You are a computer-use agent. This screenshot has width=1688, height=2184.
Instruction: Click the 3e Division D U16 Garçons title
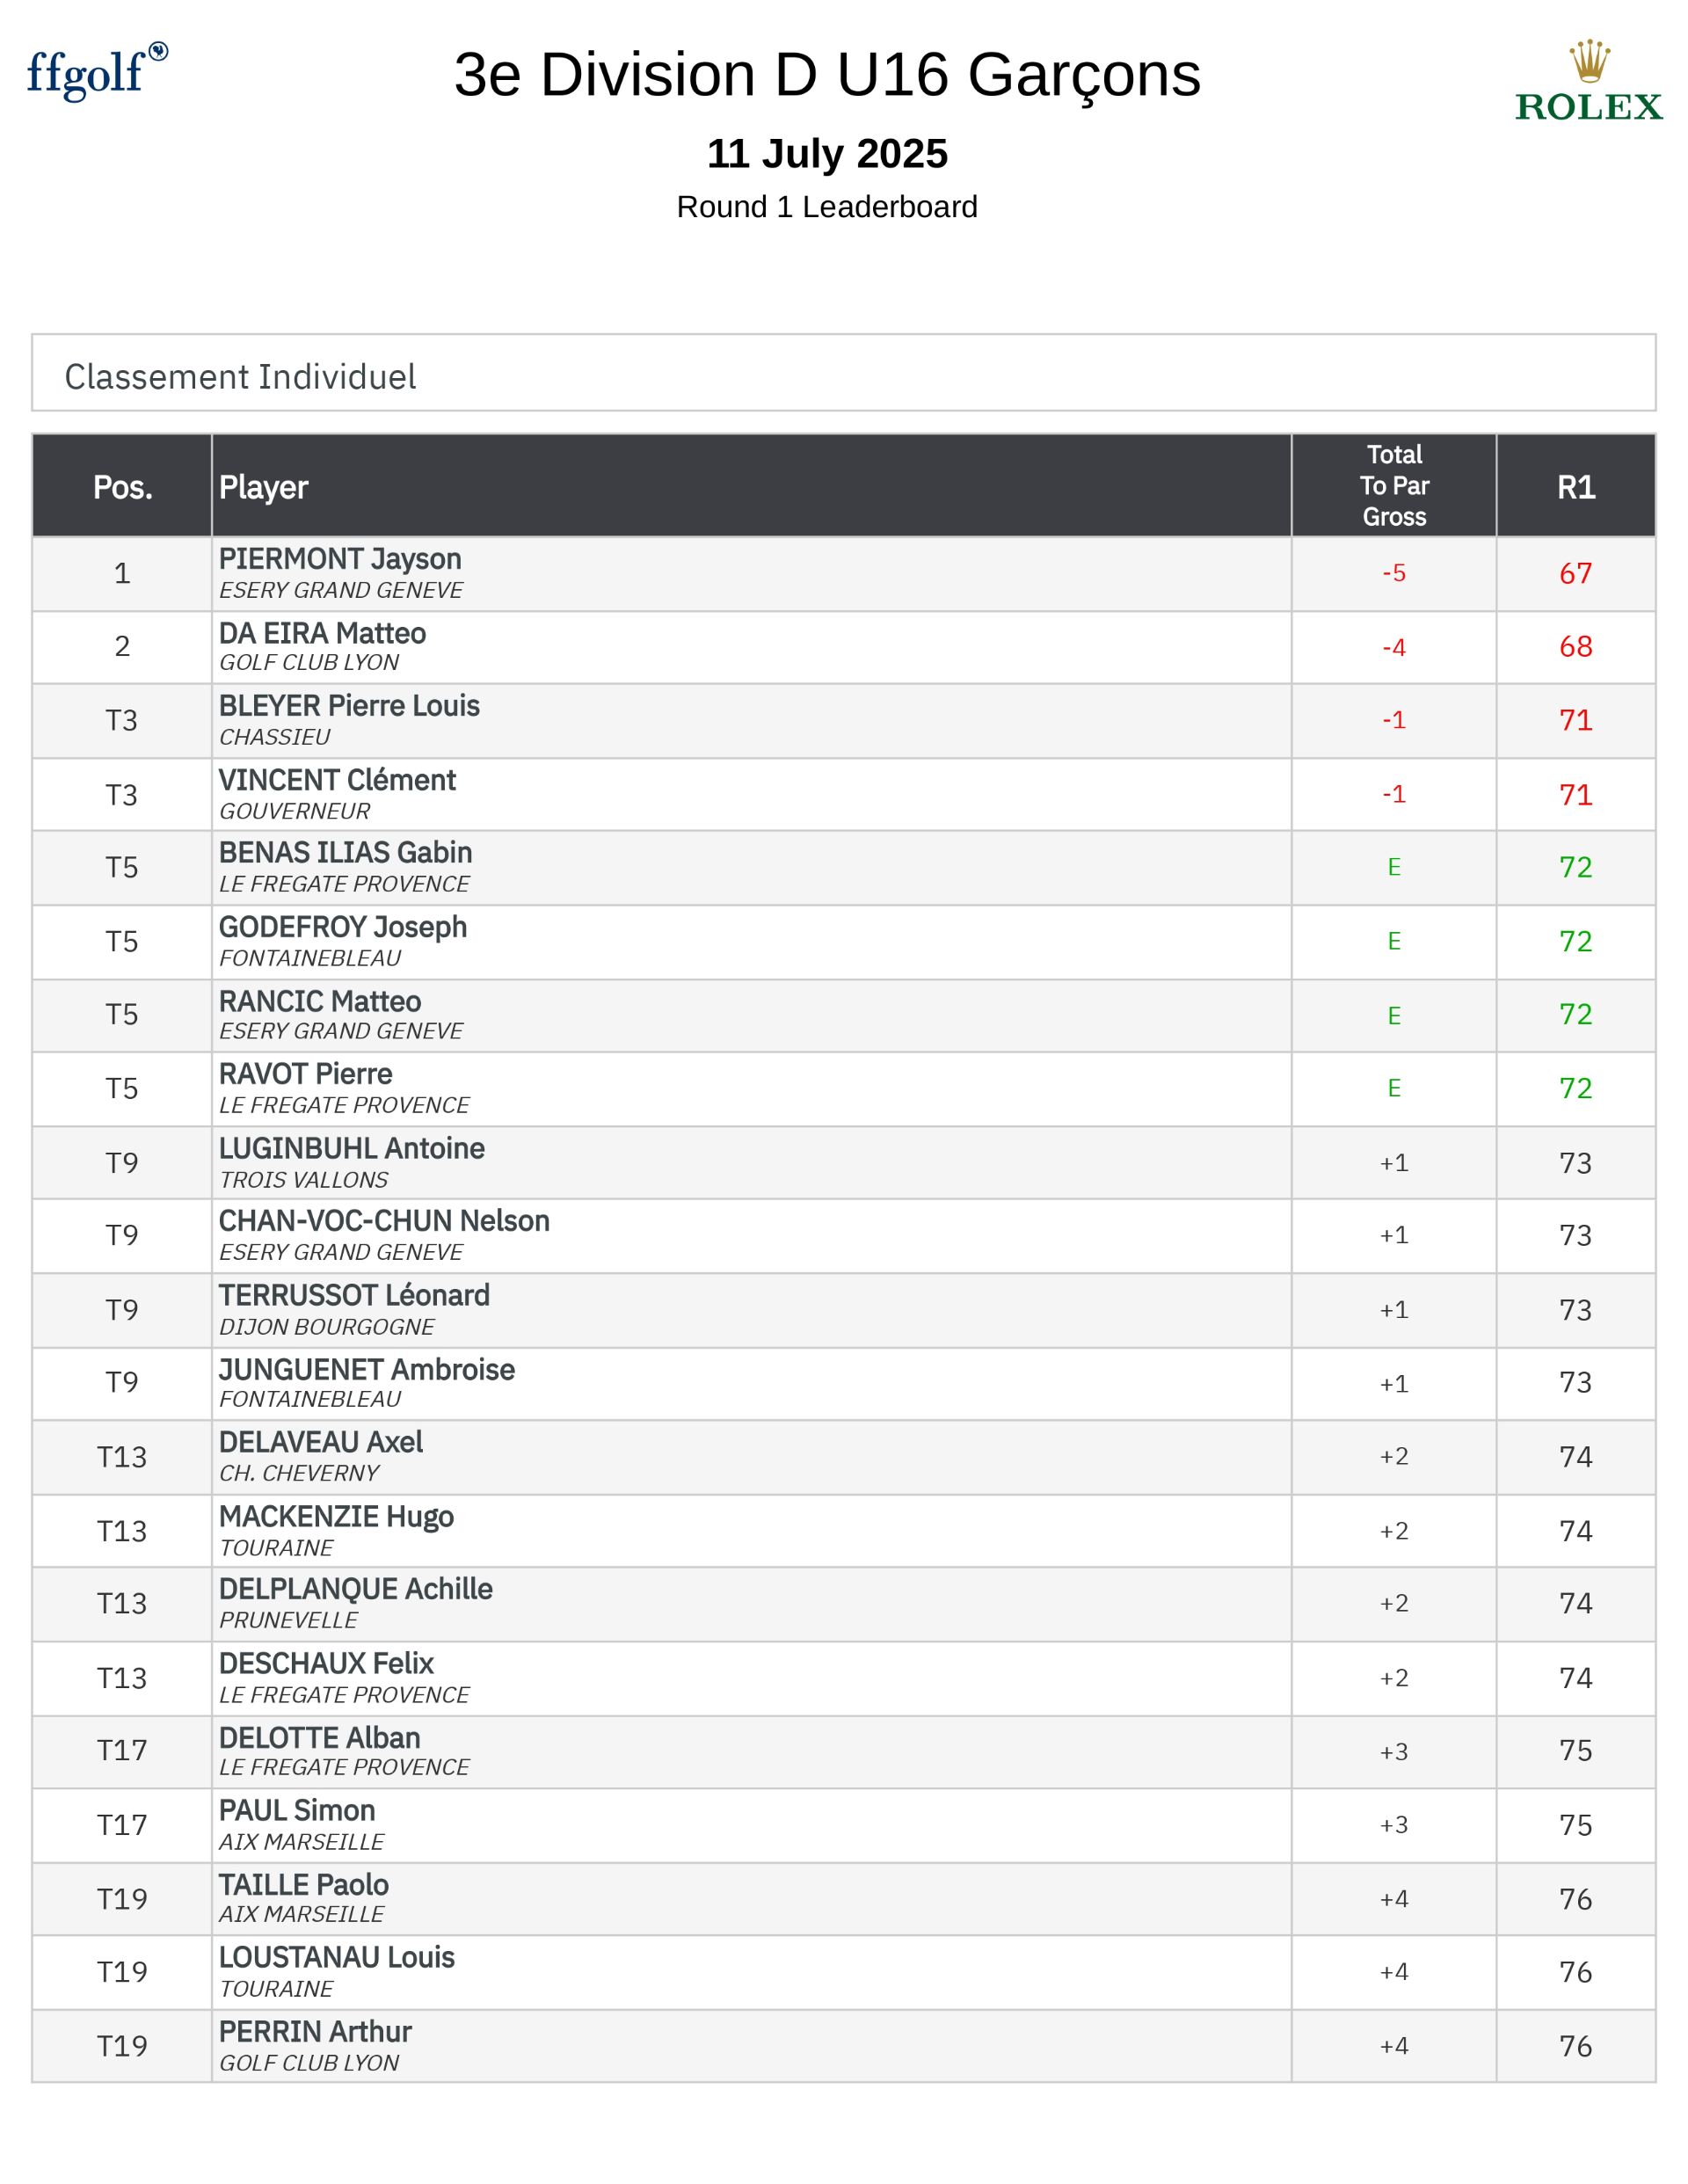(x=827, y=75)
